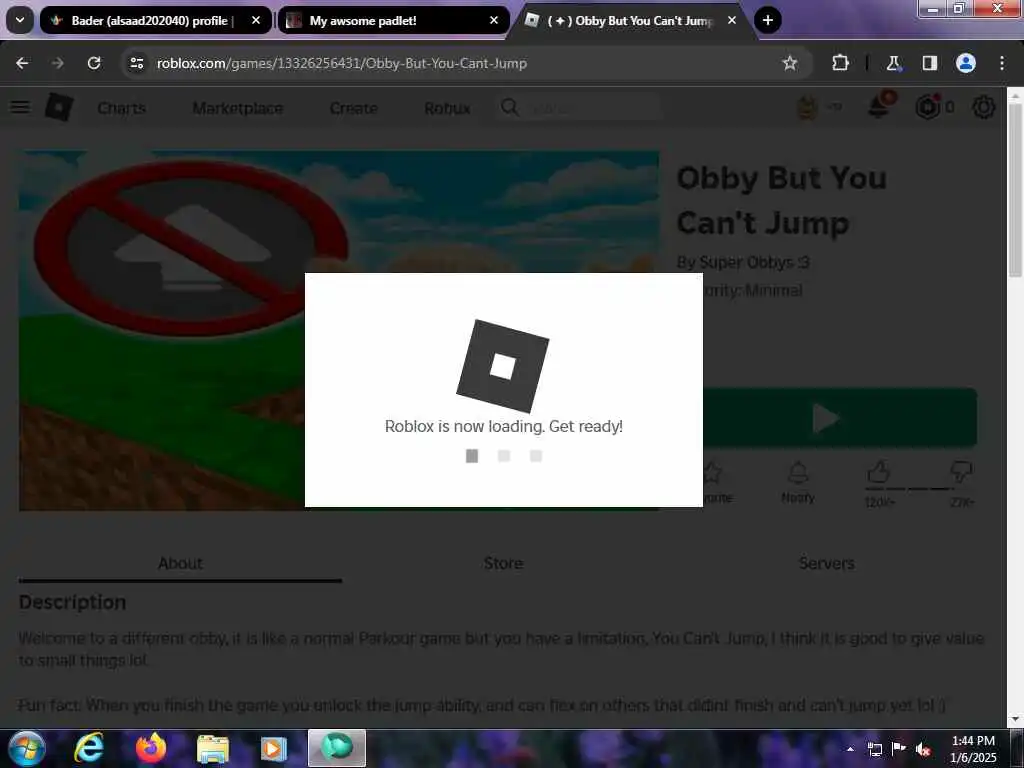Open Roblox settings gear
Viewport: 1024px width, 768px height.
click(984, 107)
